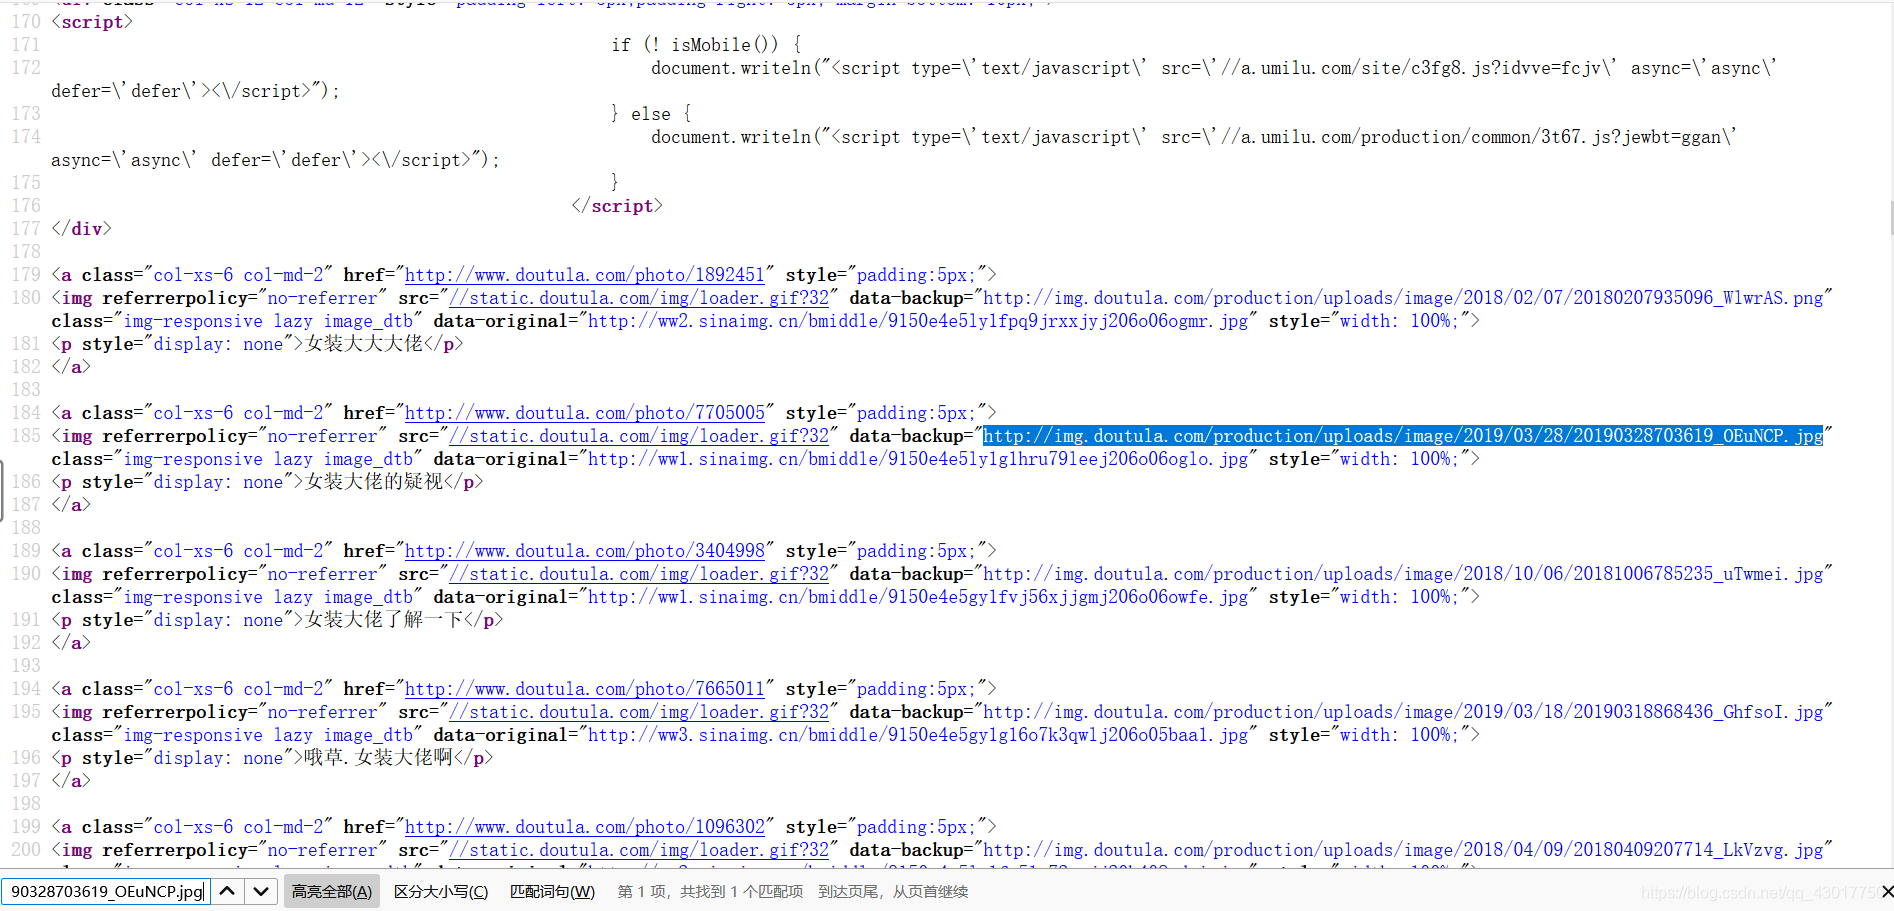Open loader.gif?32 link on line 190
The width and height of the screenshot is (1894, 911).
(640, 574)
